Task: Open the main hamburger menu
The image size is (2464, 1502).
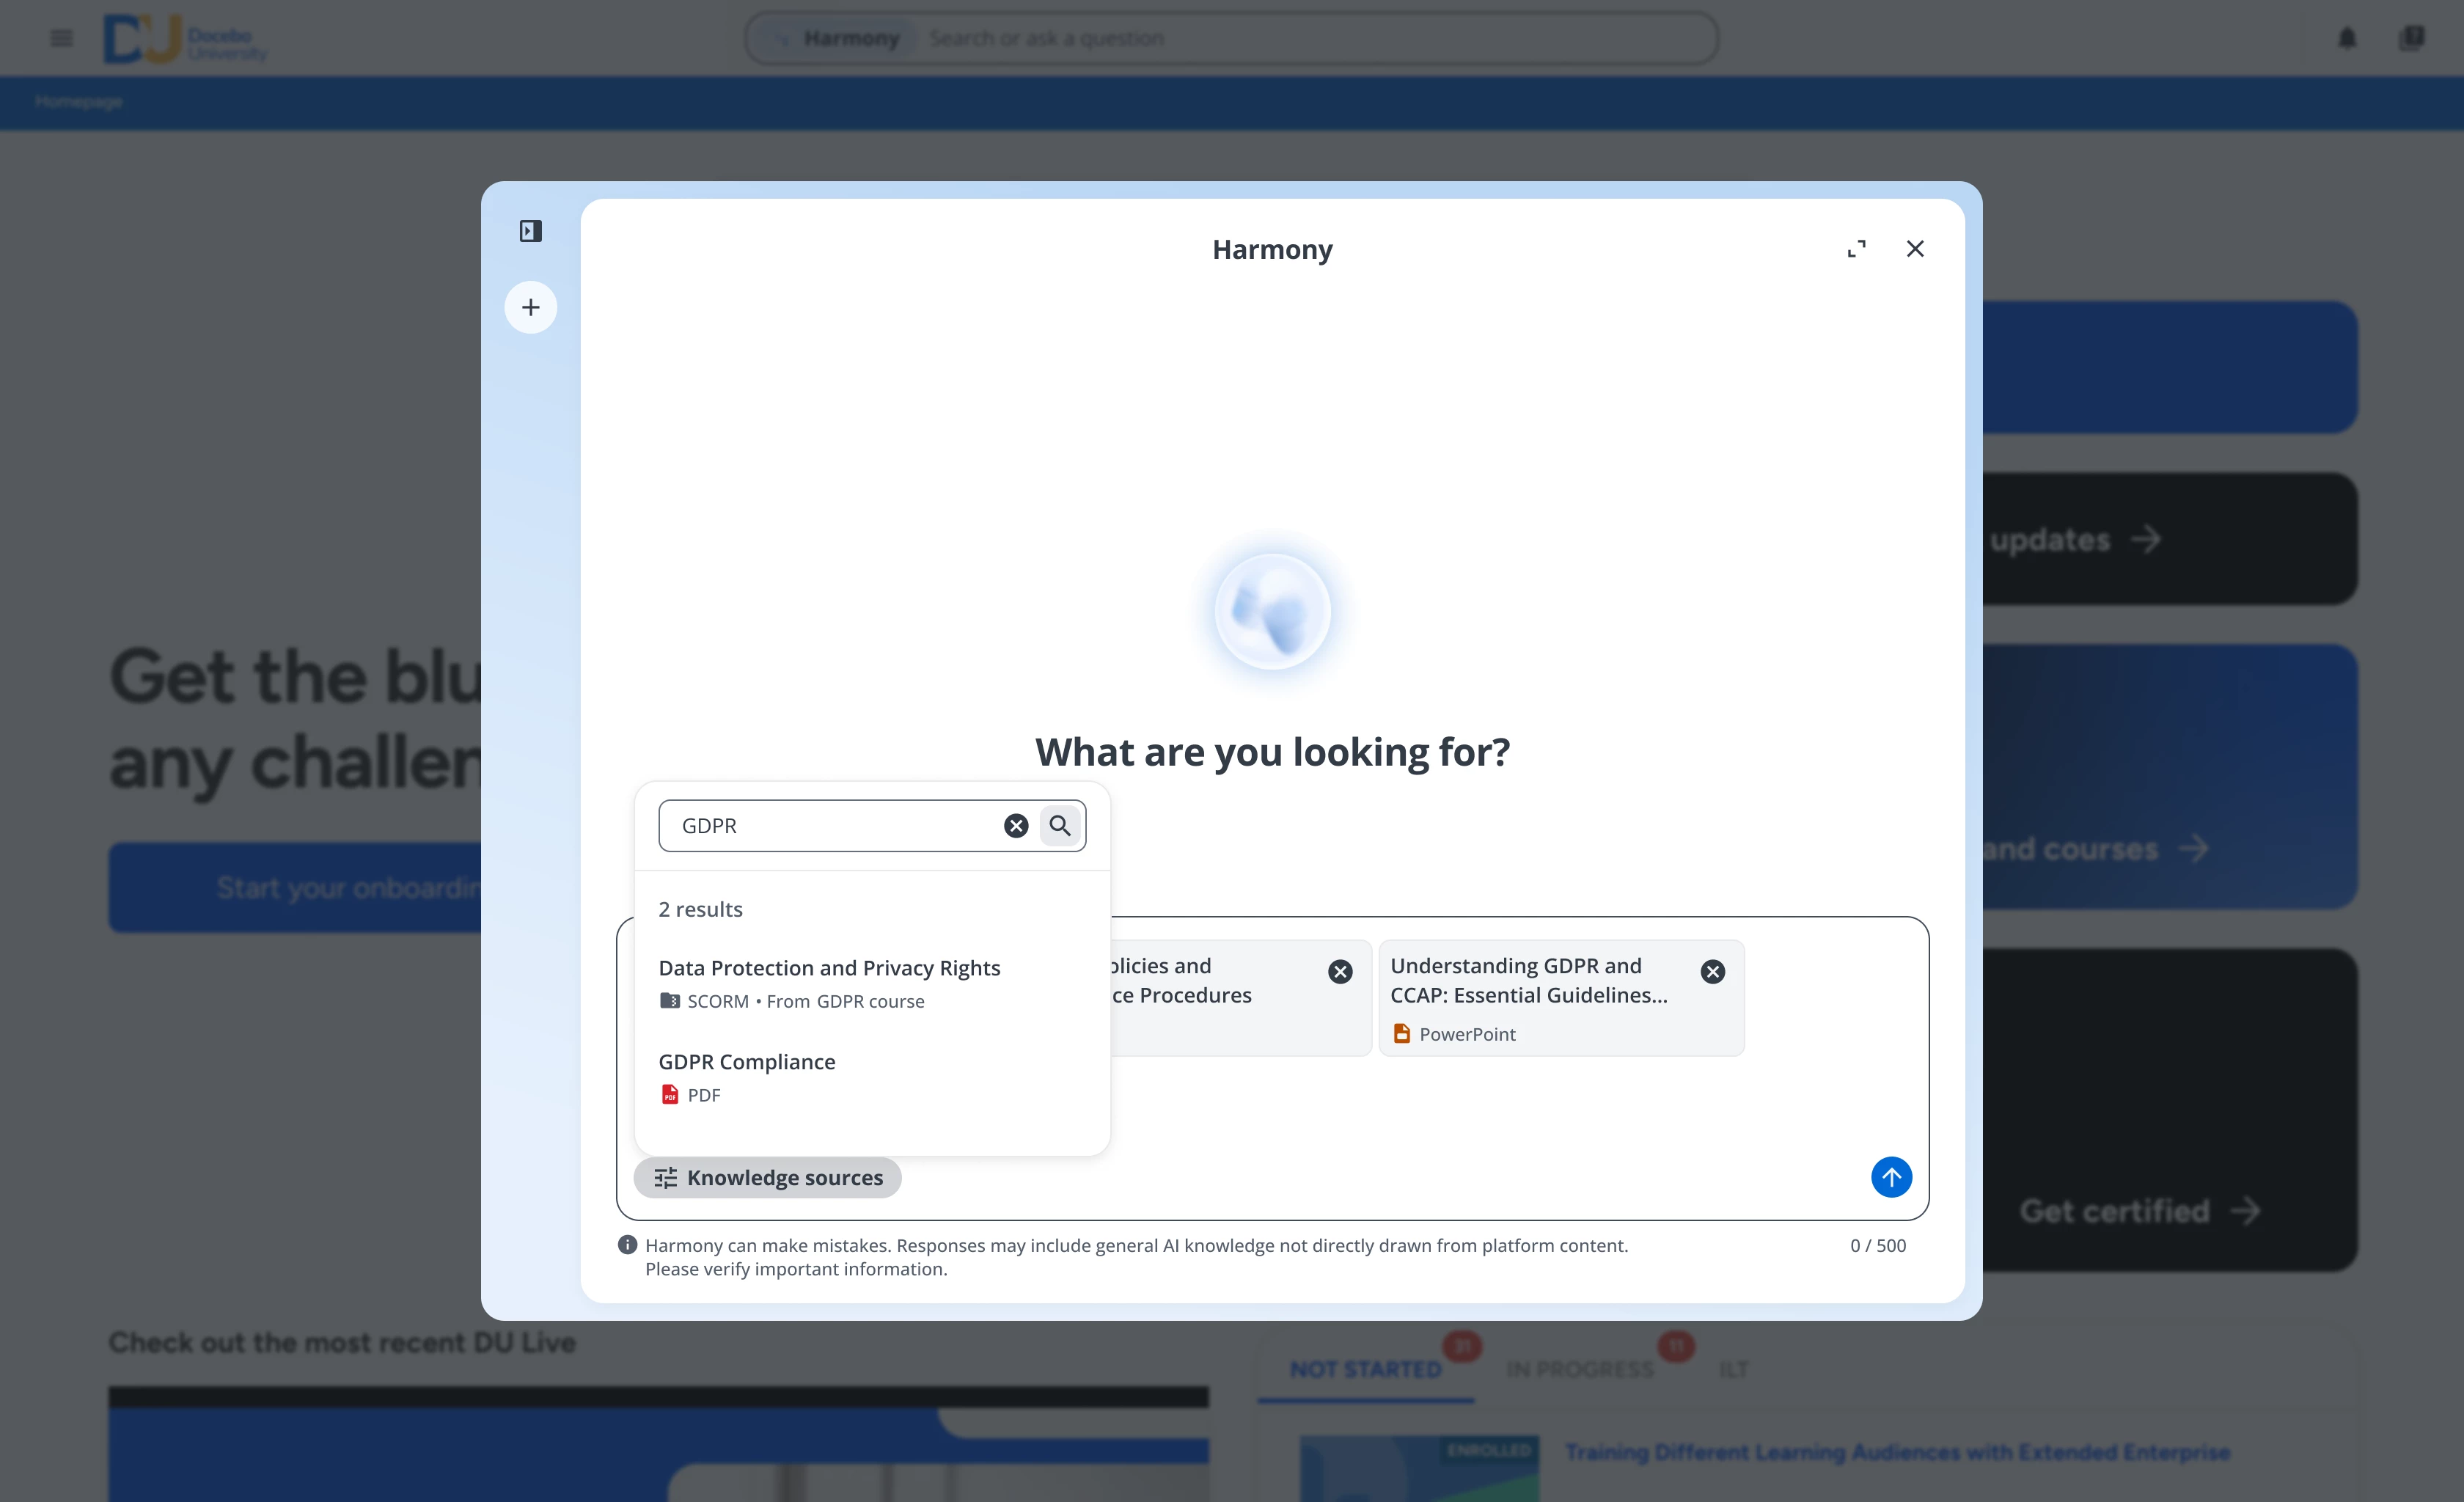Action: (61, 38)
